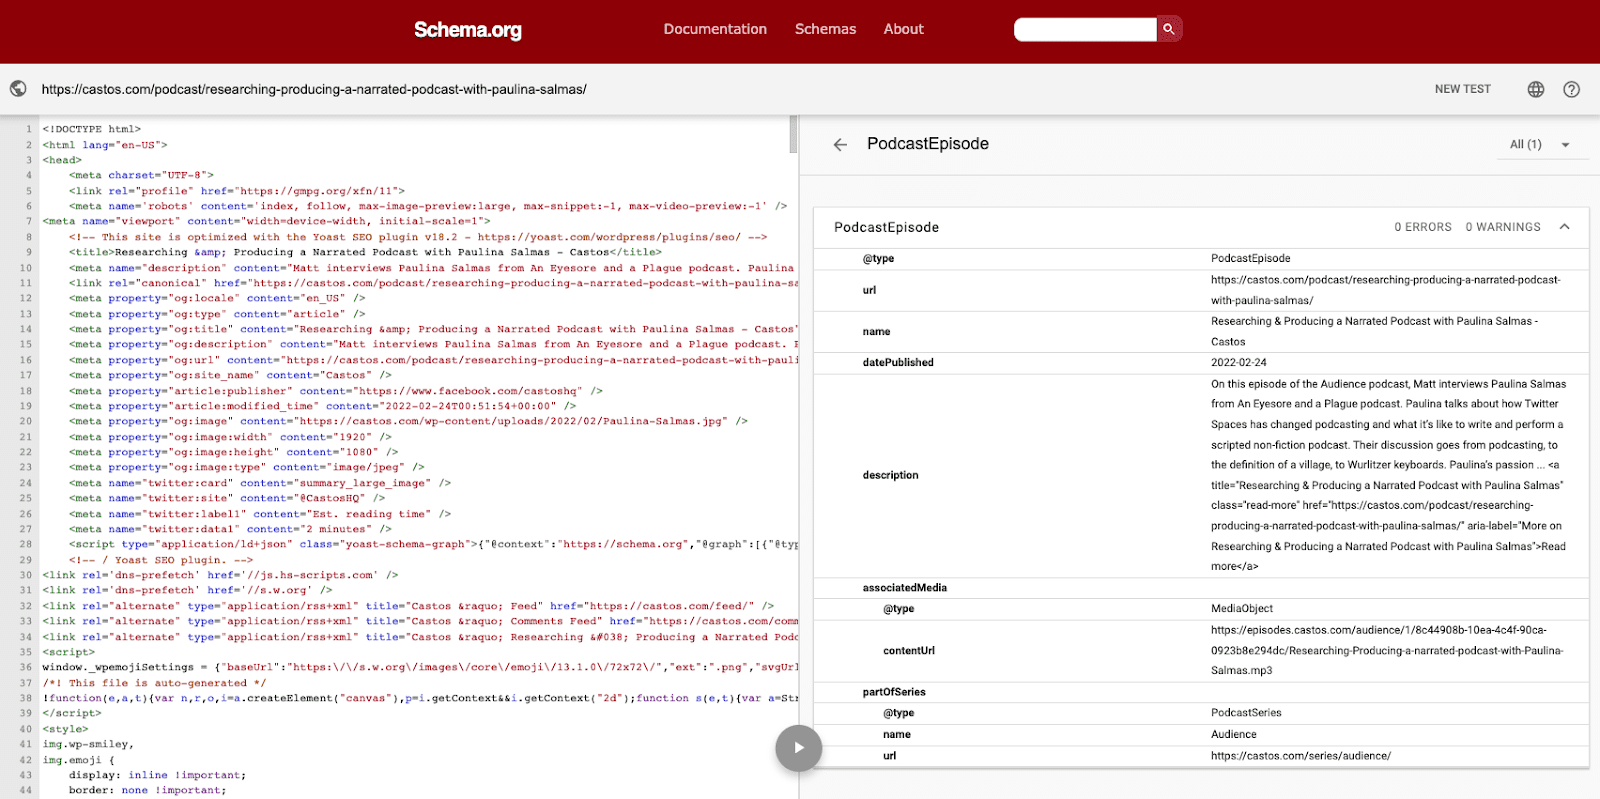1600x799 pixels.
Task: Collapse the PodcastEpisode result card
Action: (1565, 227)
